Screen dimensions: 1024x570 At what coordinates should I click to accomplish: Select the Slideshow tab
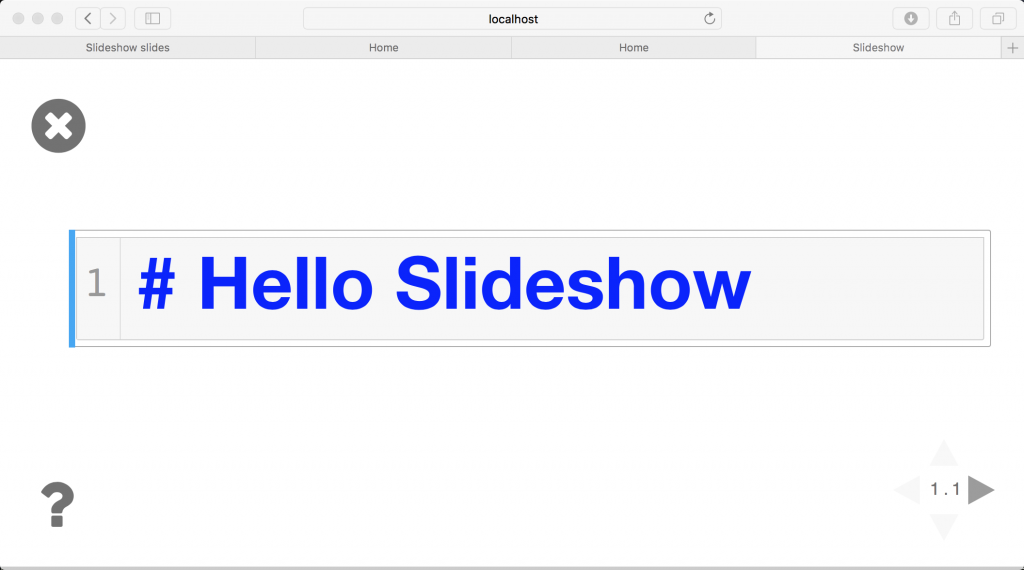coord(878,48)
